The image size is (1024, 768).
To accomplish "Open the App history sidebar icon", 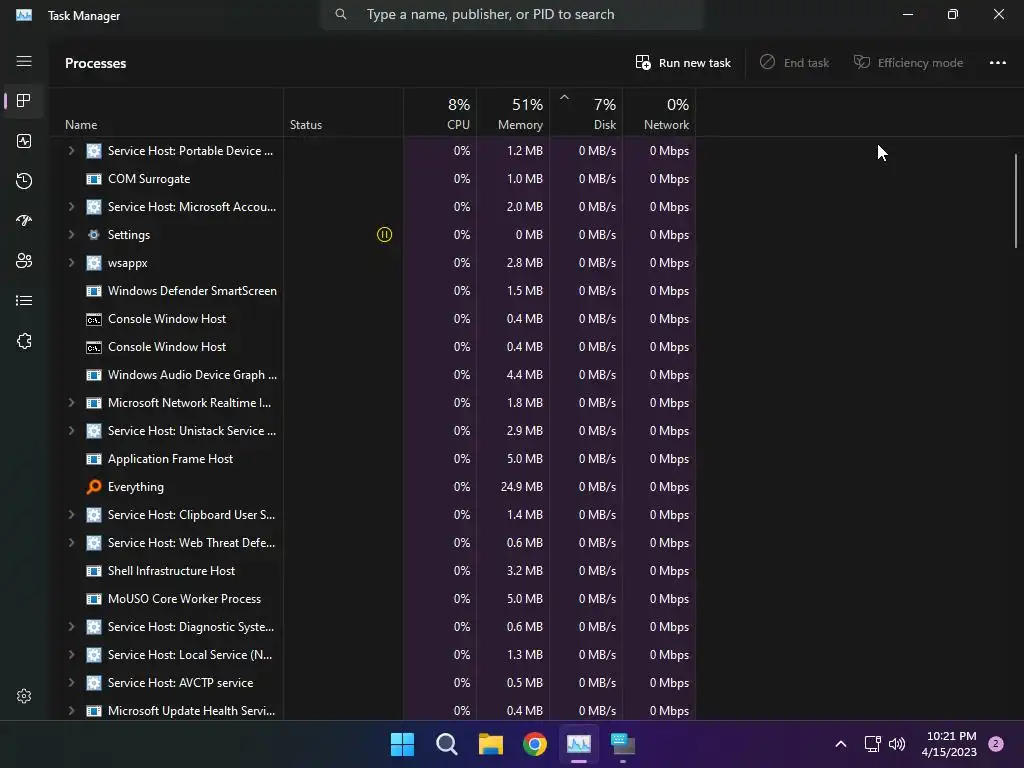I will (x=24, y=181).
